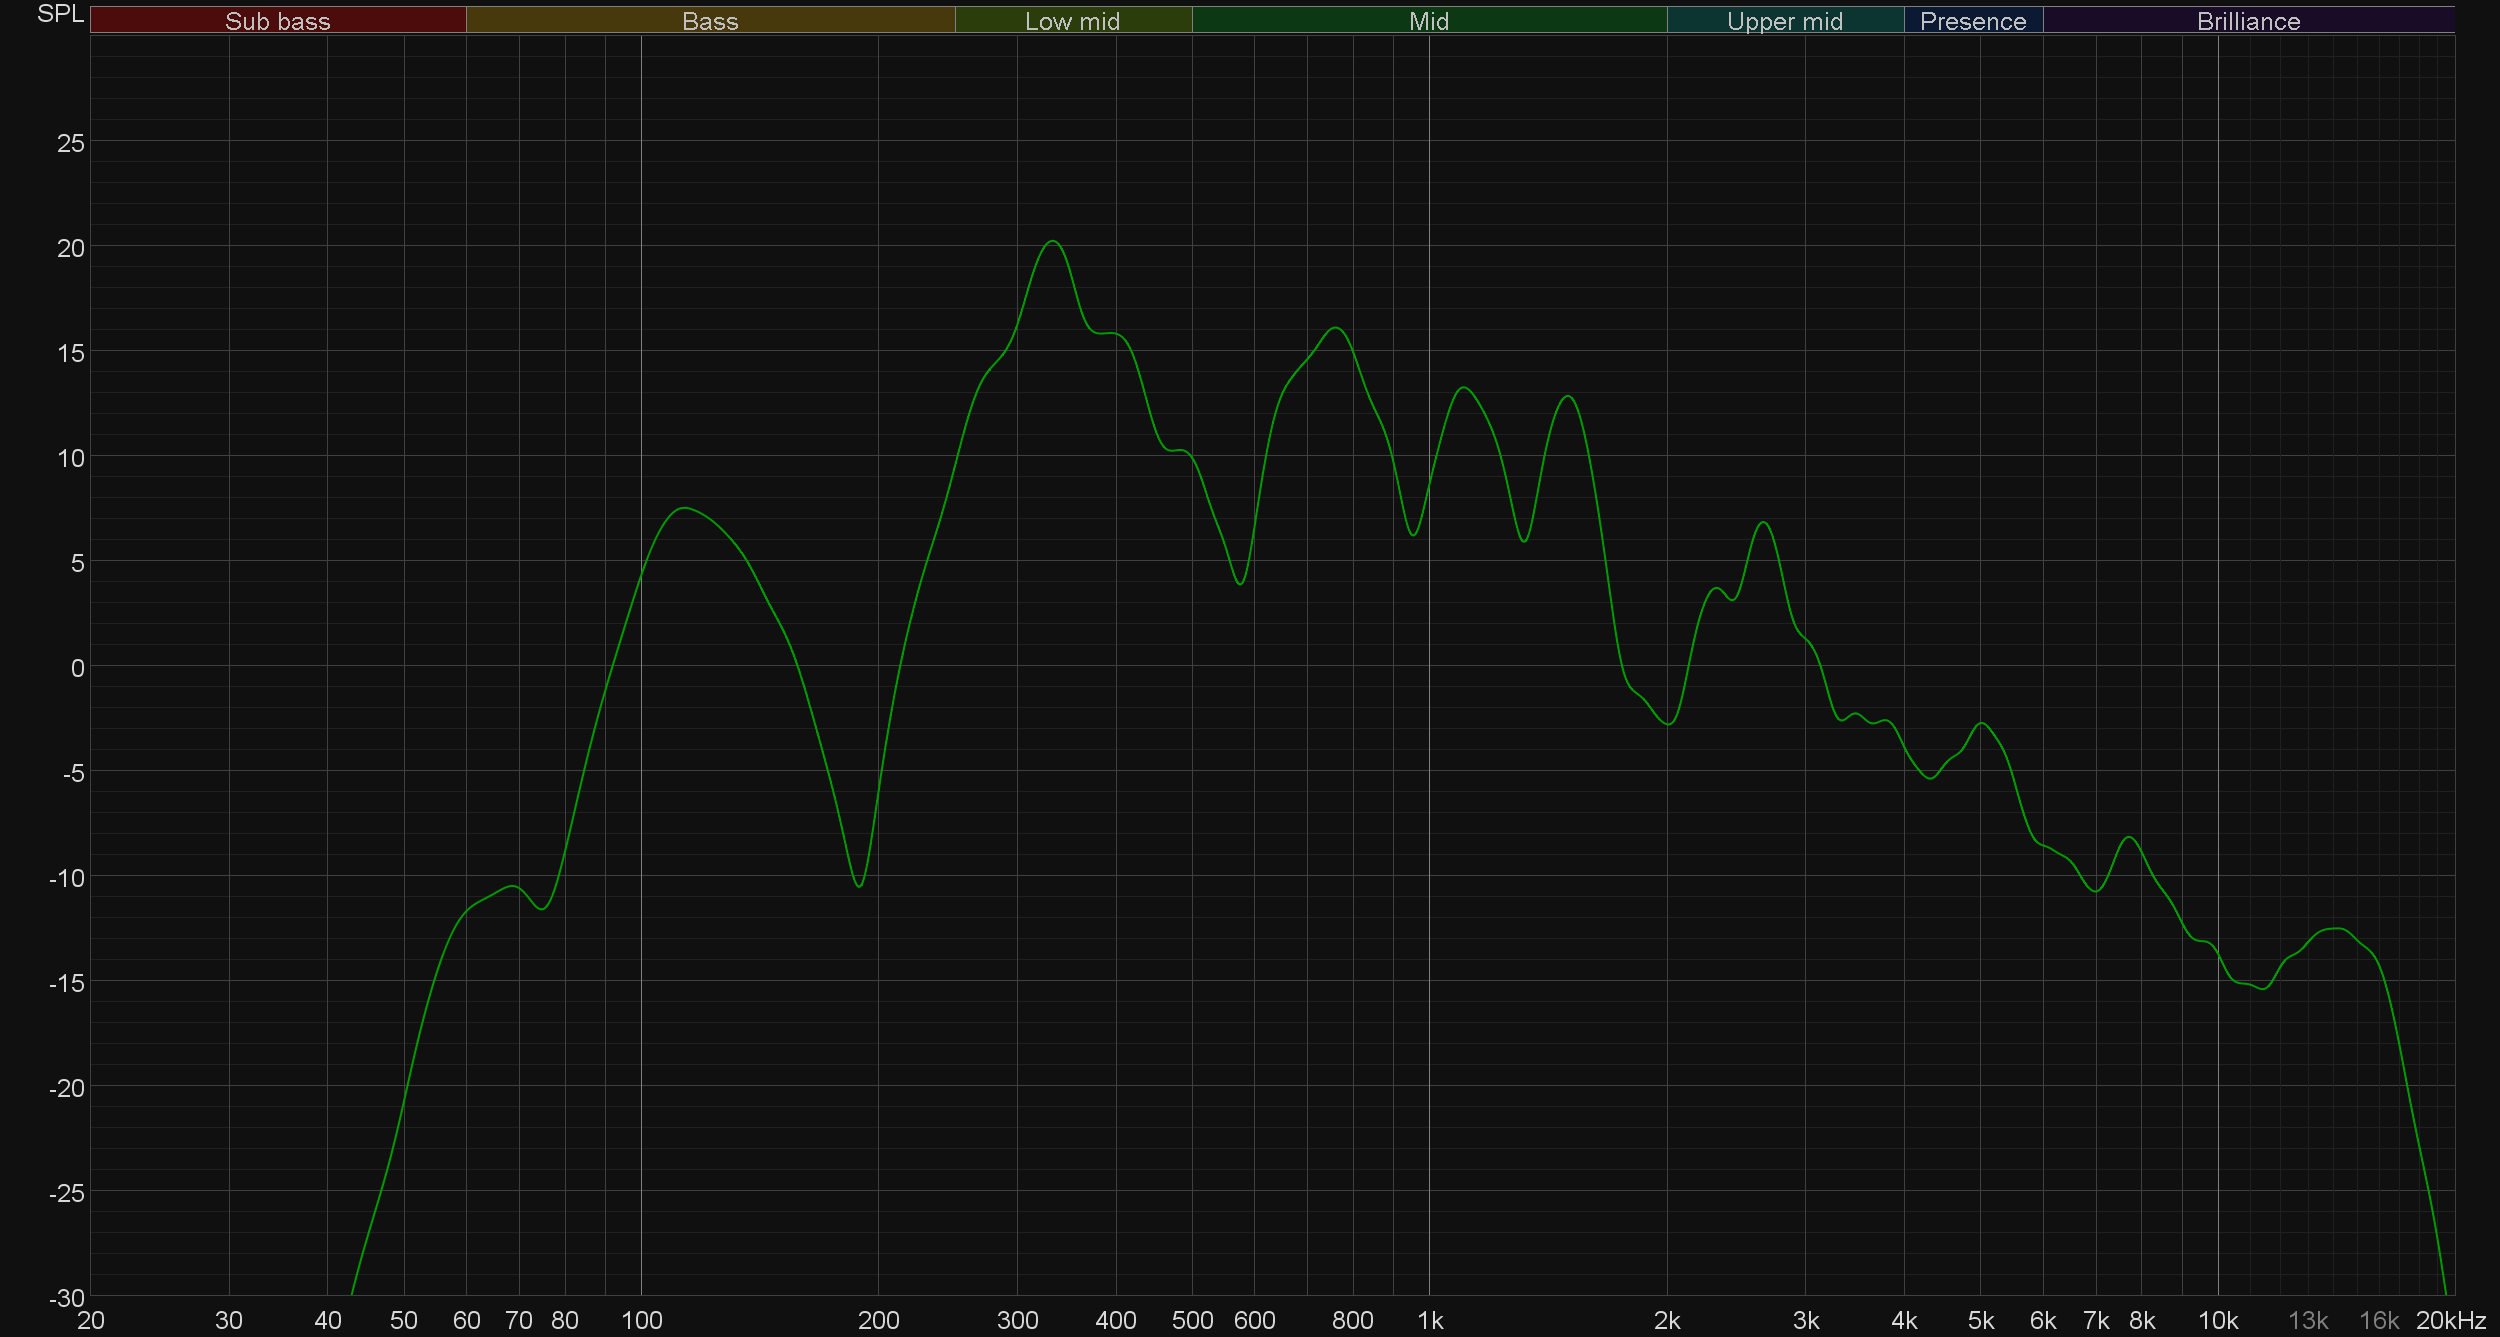
Task: Click the 0 dB label on SPL axis
Action: [77, 668]
